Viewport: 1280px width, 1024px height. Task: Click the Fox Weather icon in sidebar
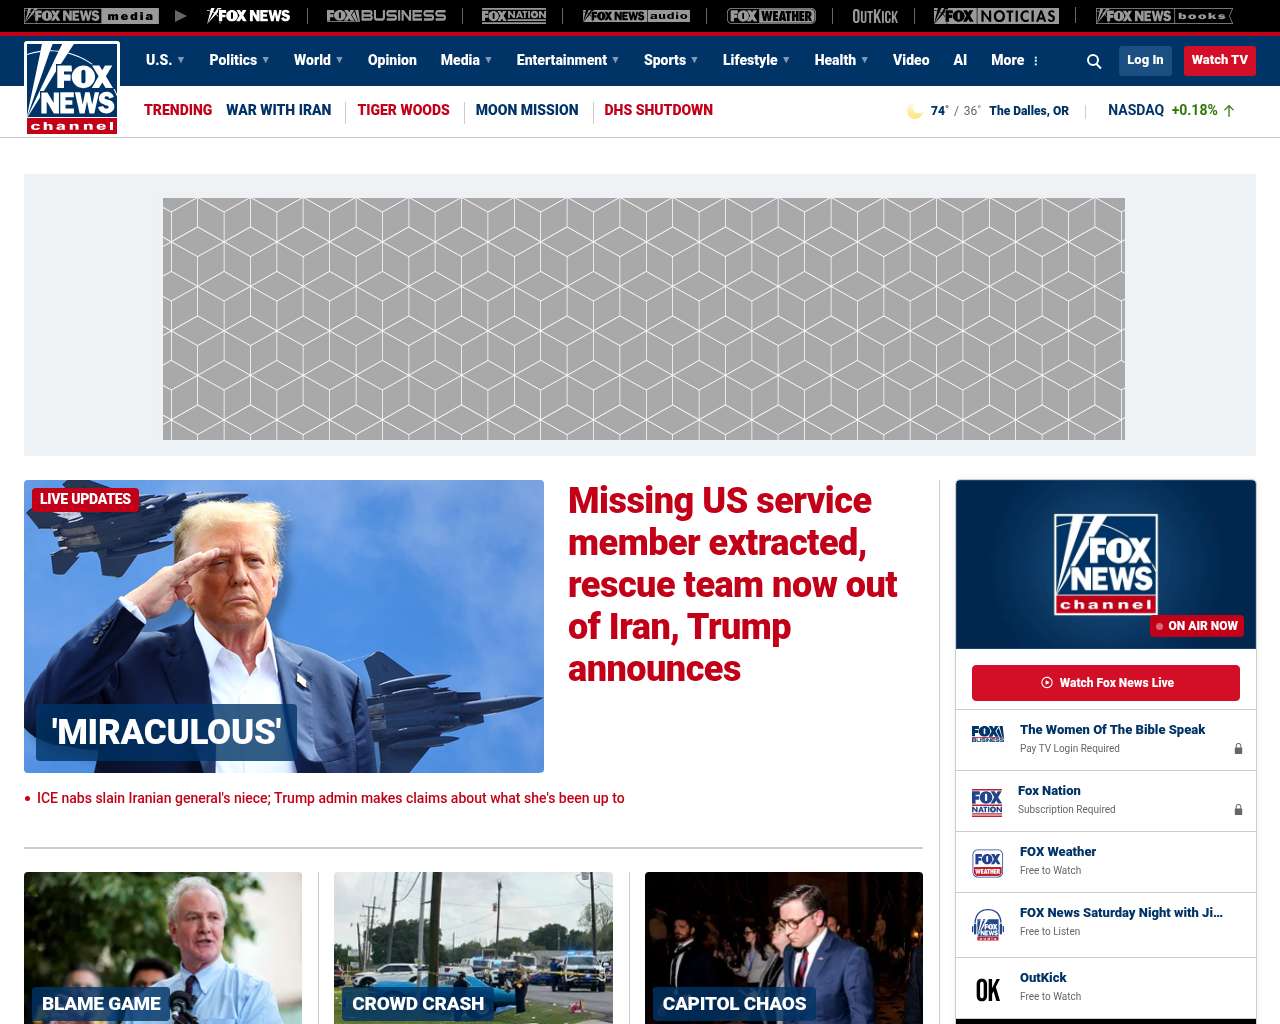tap(988, 863)
